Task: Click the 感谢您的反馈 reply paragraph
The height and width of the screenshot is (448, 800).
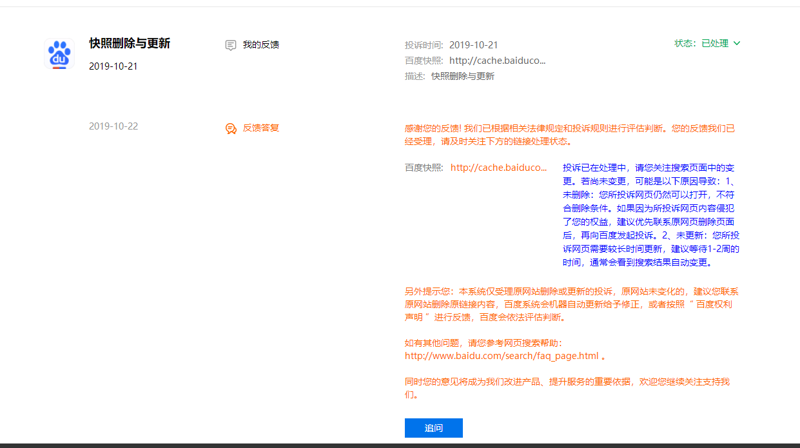Action: point(570,135)
